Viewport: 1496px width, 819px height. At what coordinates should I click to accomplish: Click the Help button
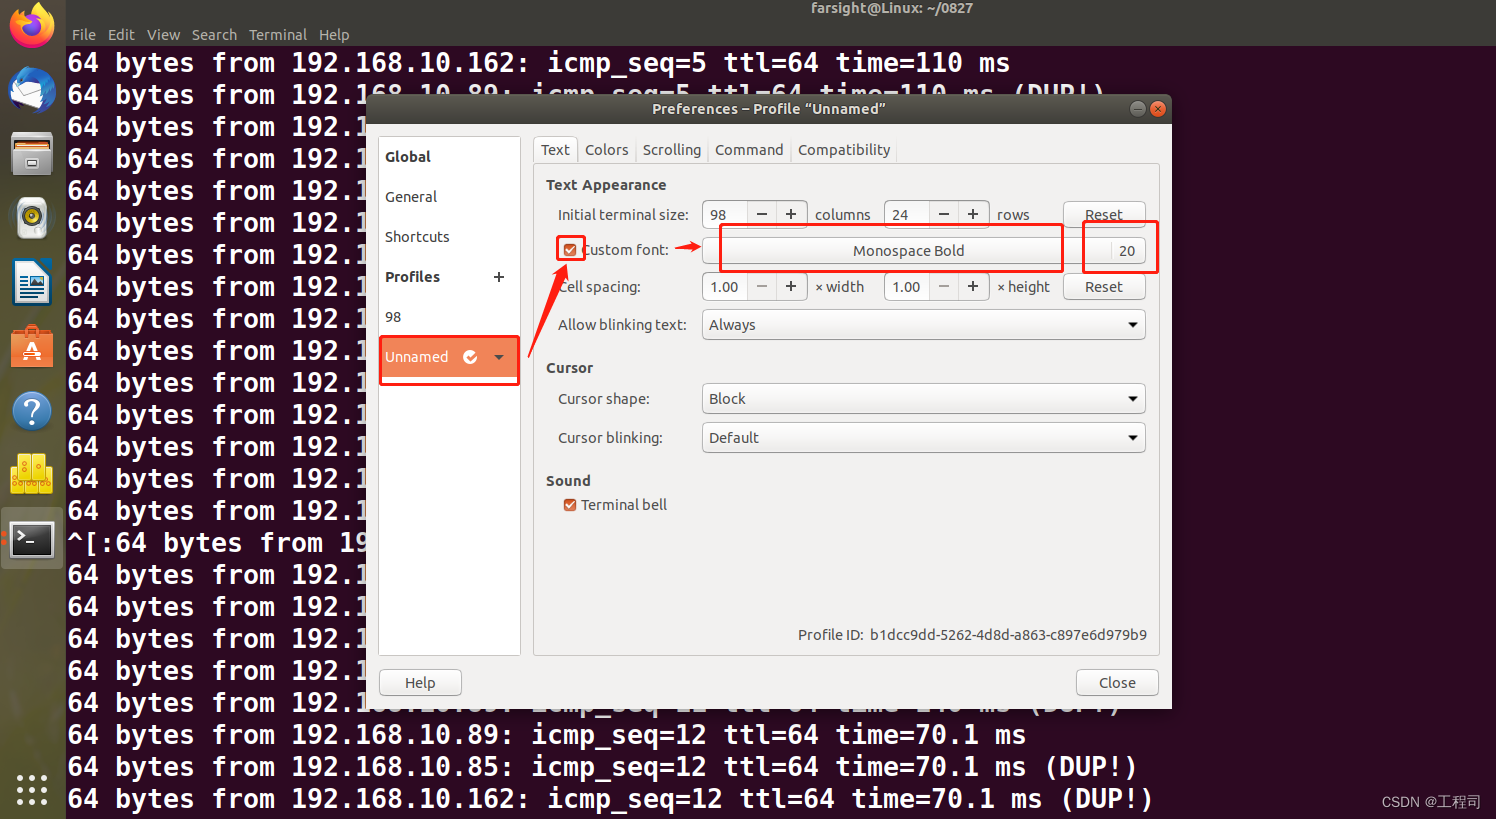[x=420, y=682]
